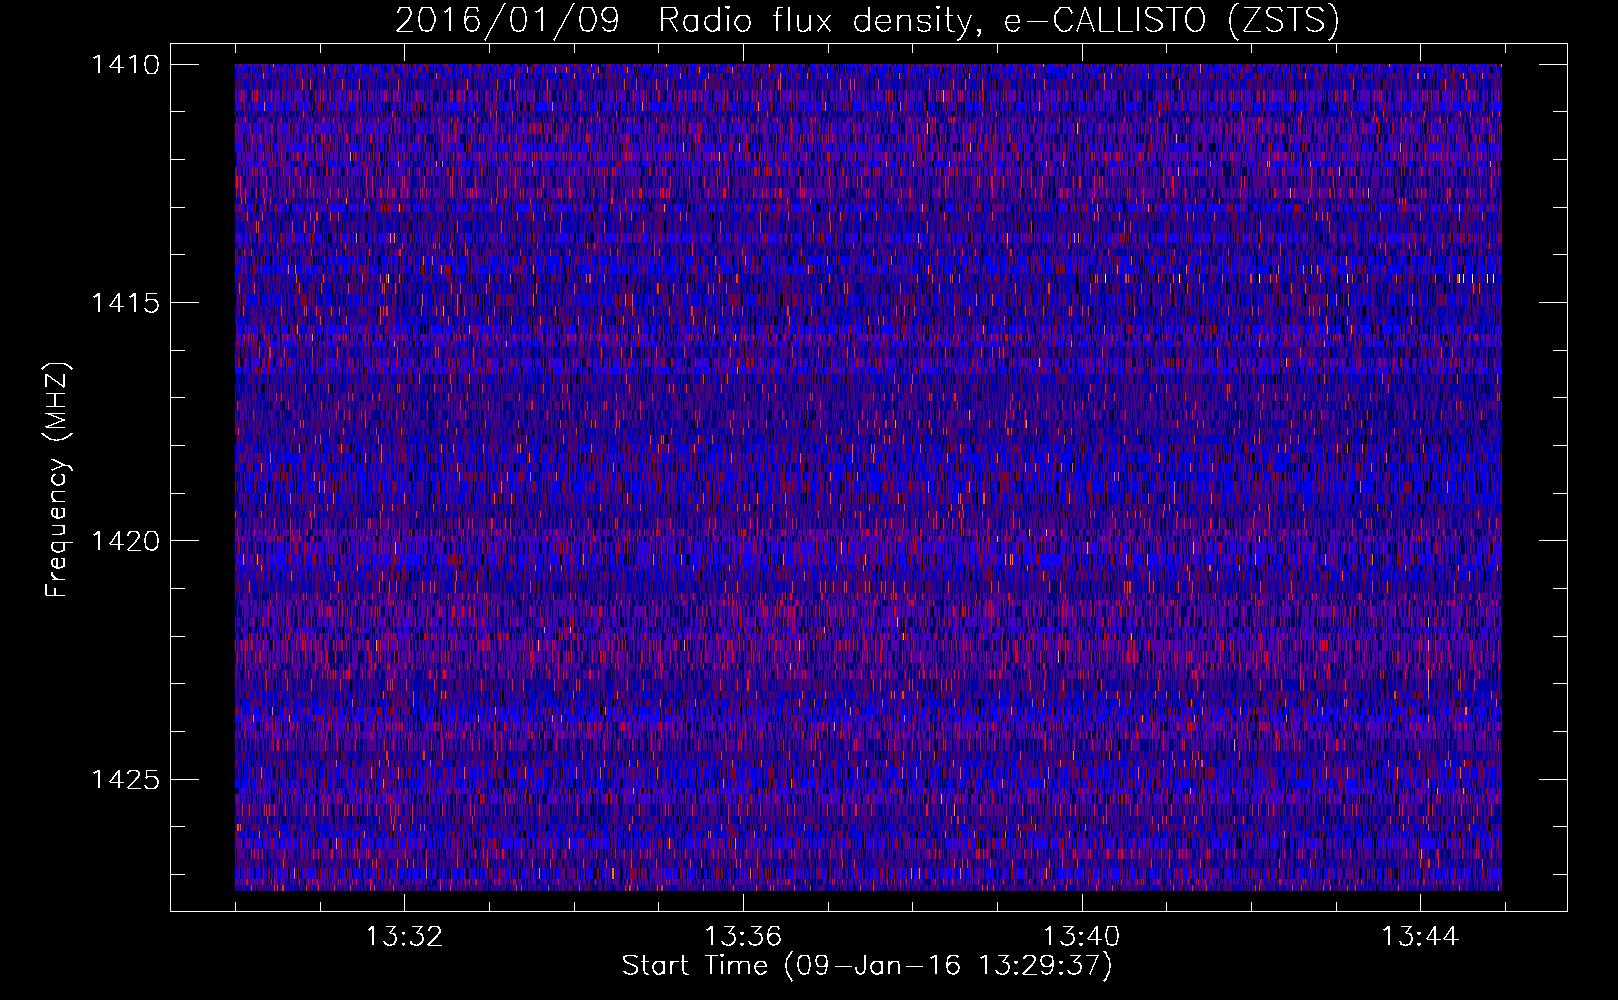This screenshot has height=1000, width=1618.
Task: Click the 13:40 time tick label
Action: (1082, 937)
